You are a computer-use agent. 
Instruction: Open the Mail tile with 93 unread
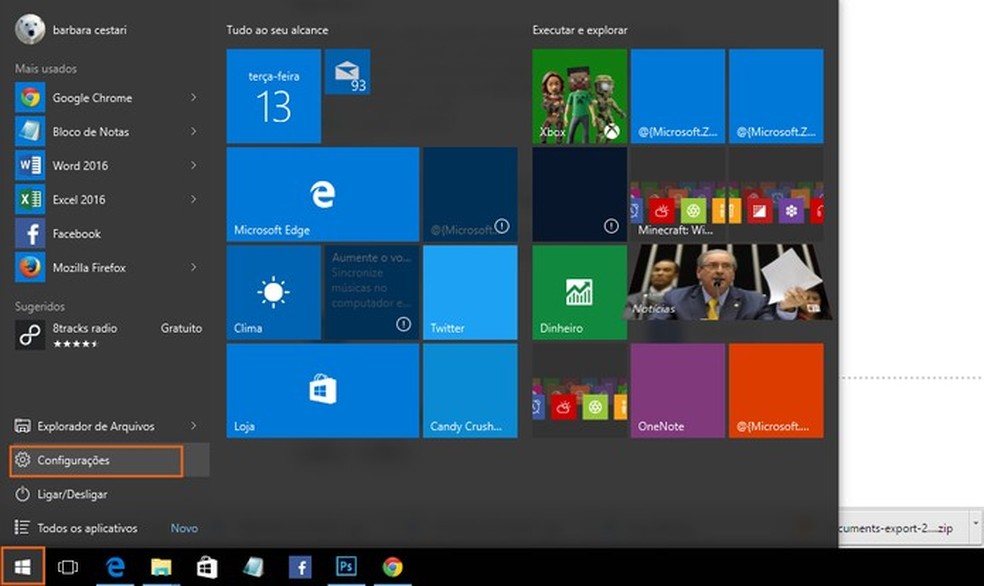click(x=348, y=72)
